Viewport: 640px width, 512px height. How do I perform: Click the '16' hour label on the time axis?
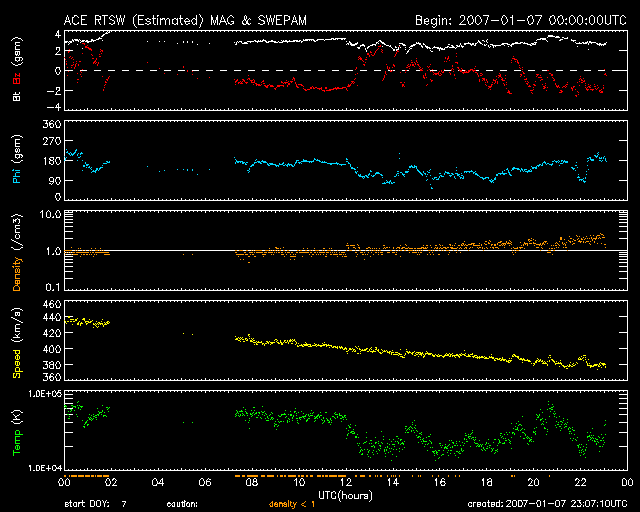[440, 482]
